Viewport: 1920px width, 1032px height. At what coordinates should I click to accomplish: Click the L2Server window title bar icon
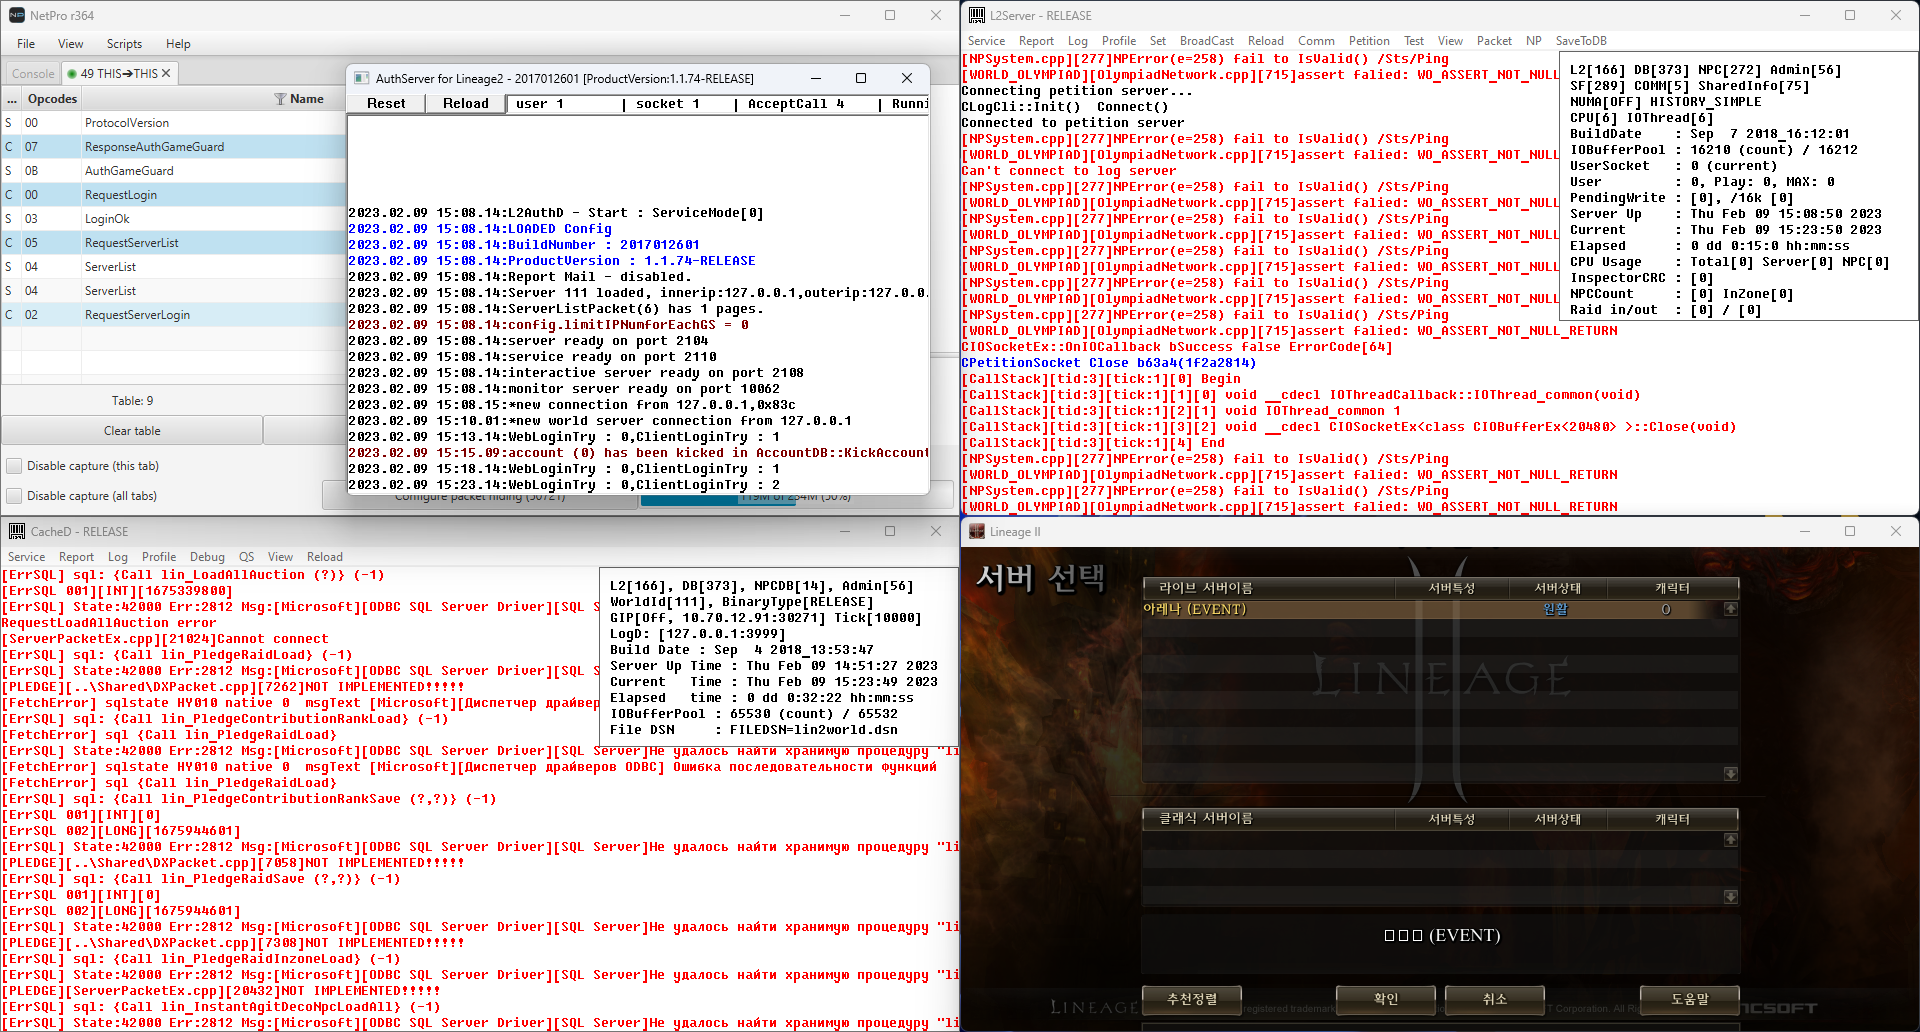tap(977, 16)
